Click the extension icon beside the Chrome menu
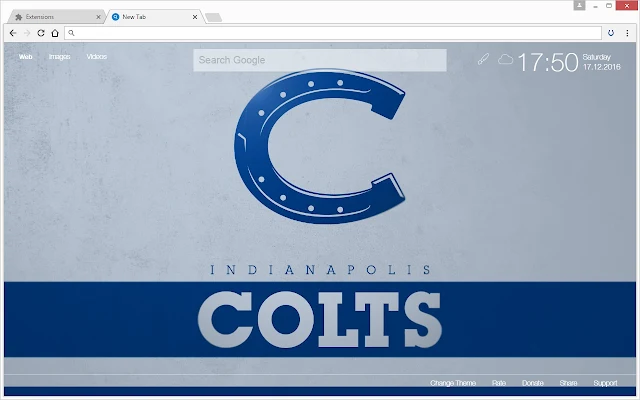Screen dimensions: 640x400 click(611, 33)
